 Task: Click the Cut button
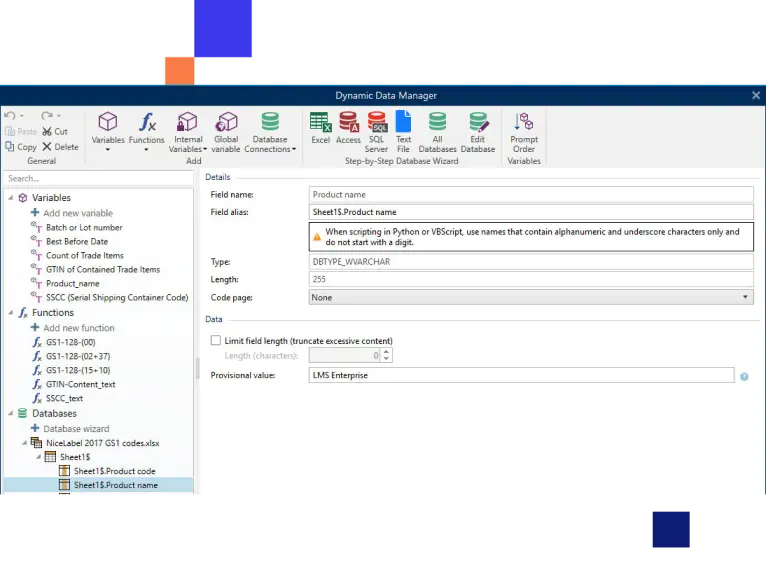(x=55, y=131)
